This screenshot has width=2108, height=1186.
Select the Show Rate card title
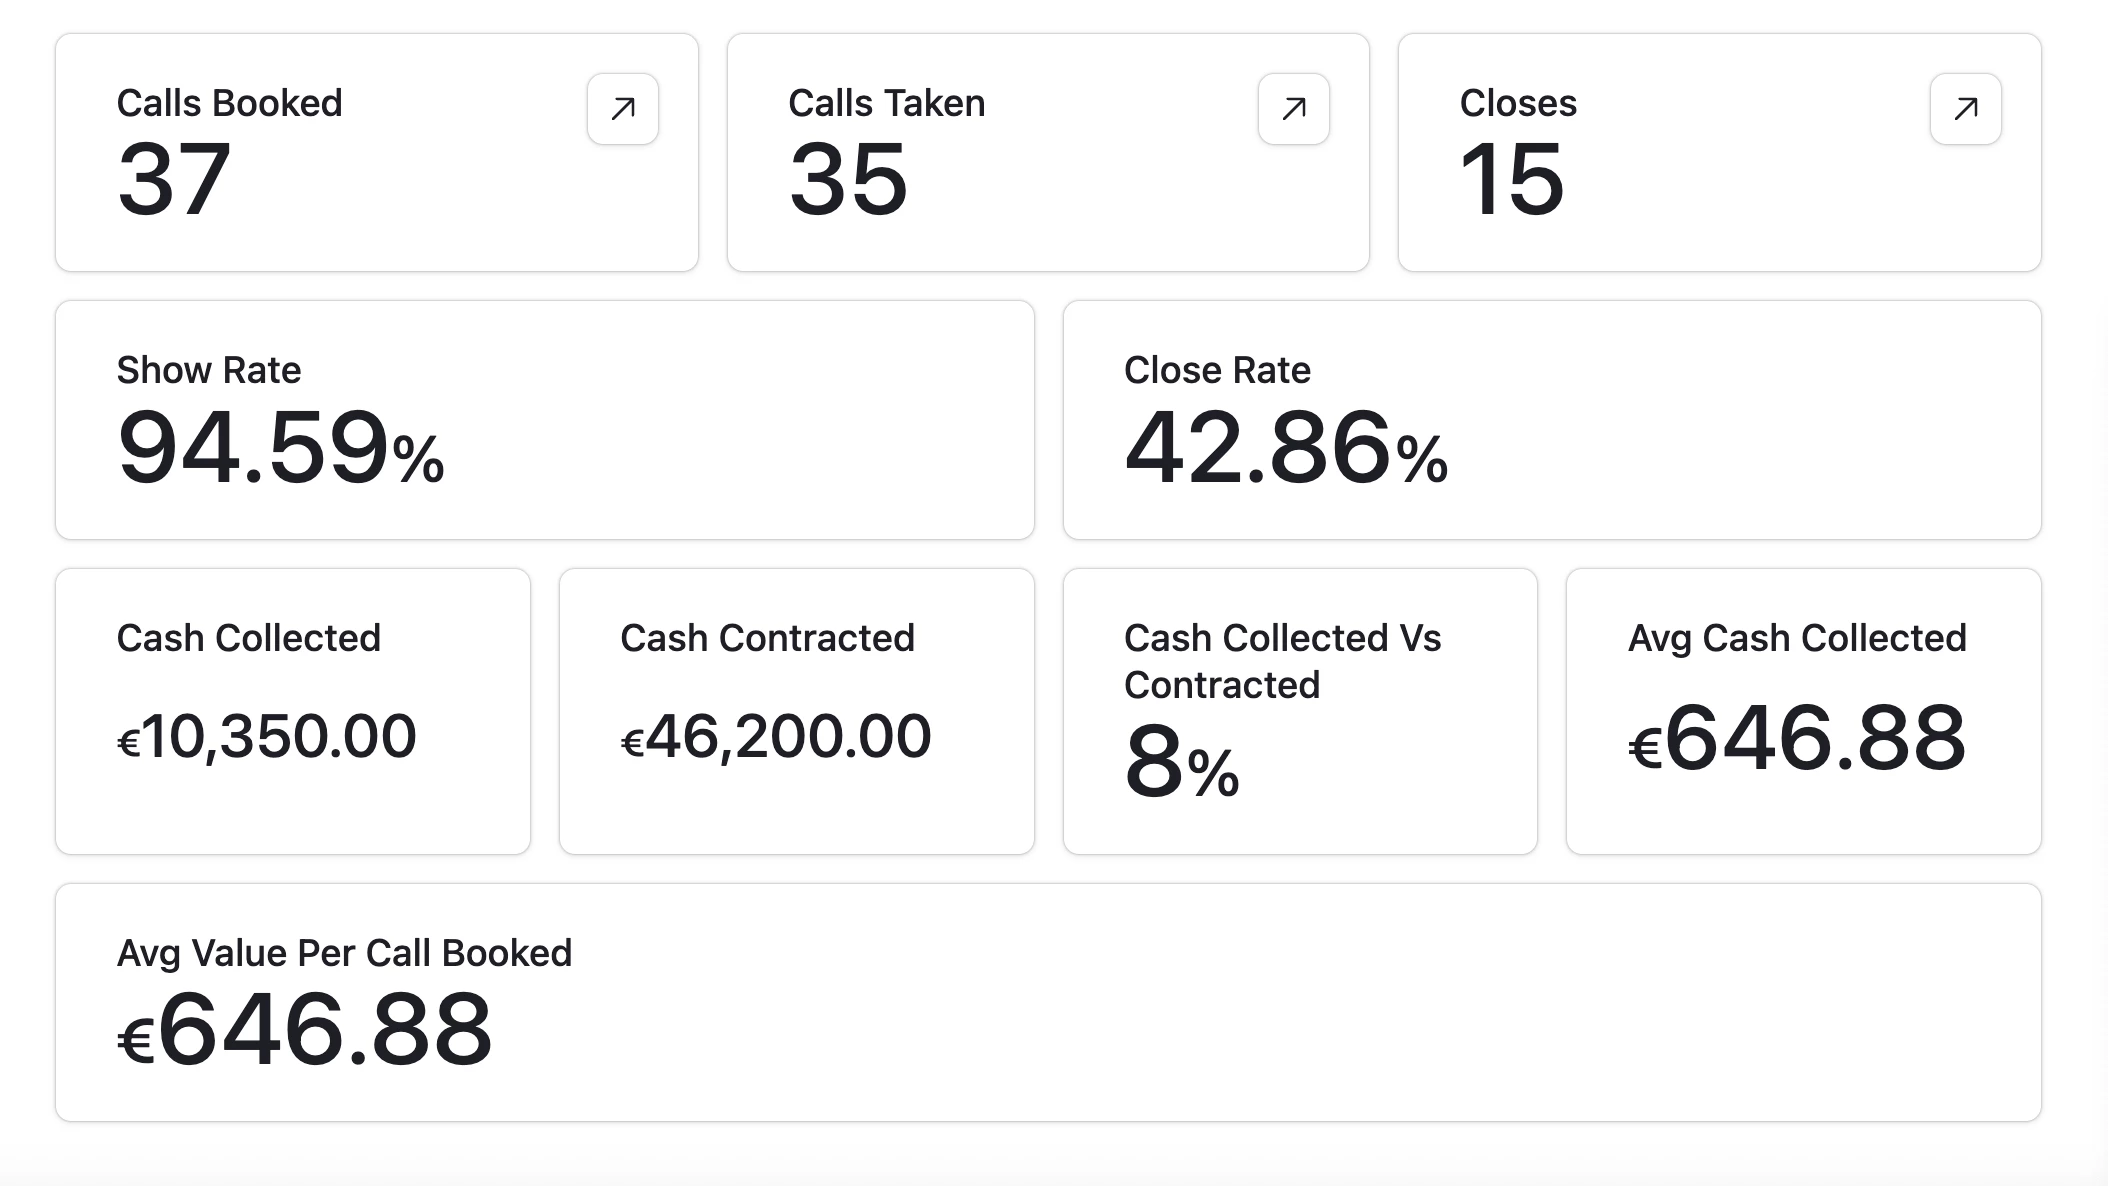(208, 370)
